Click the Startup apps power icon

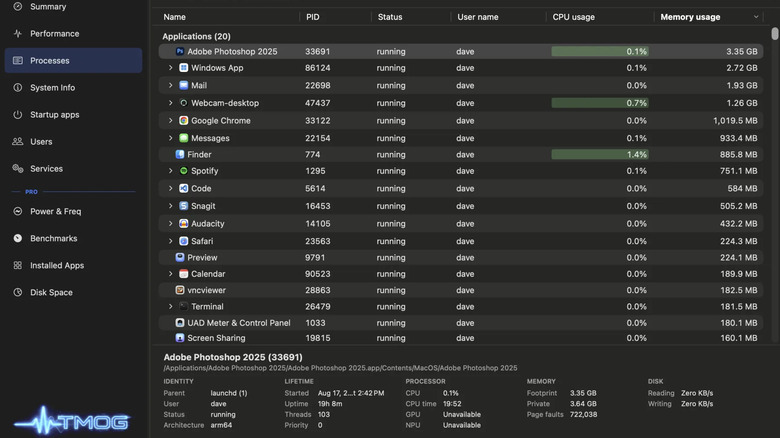click(18, 114)
